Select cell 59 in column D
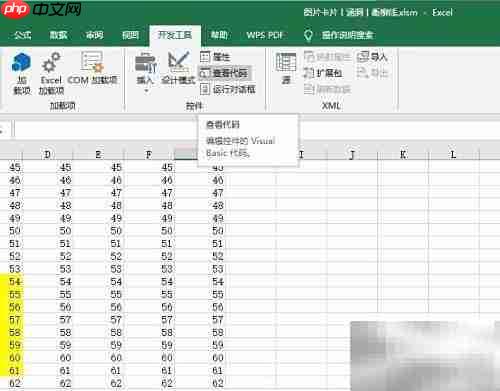Image resolution: width=500 pixels, height=391 pixels. click(x=47, y=345)
